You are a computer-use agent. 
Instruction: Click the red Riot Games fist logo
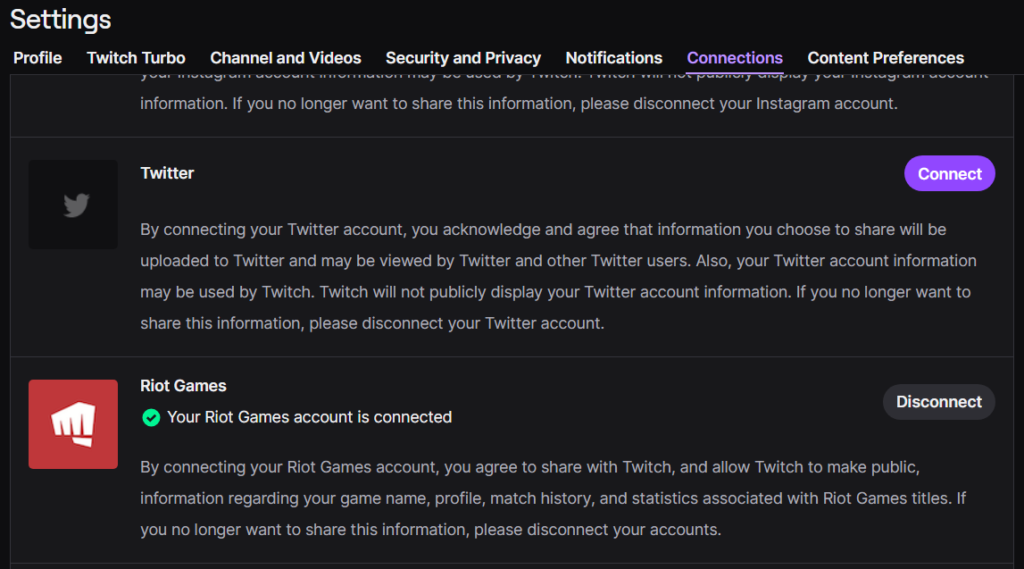[73, 424]
